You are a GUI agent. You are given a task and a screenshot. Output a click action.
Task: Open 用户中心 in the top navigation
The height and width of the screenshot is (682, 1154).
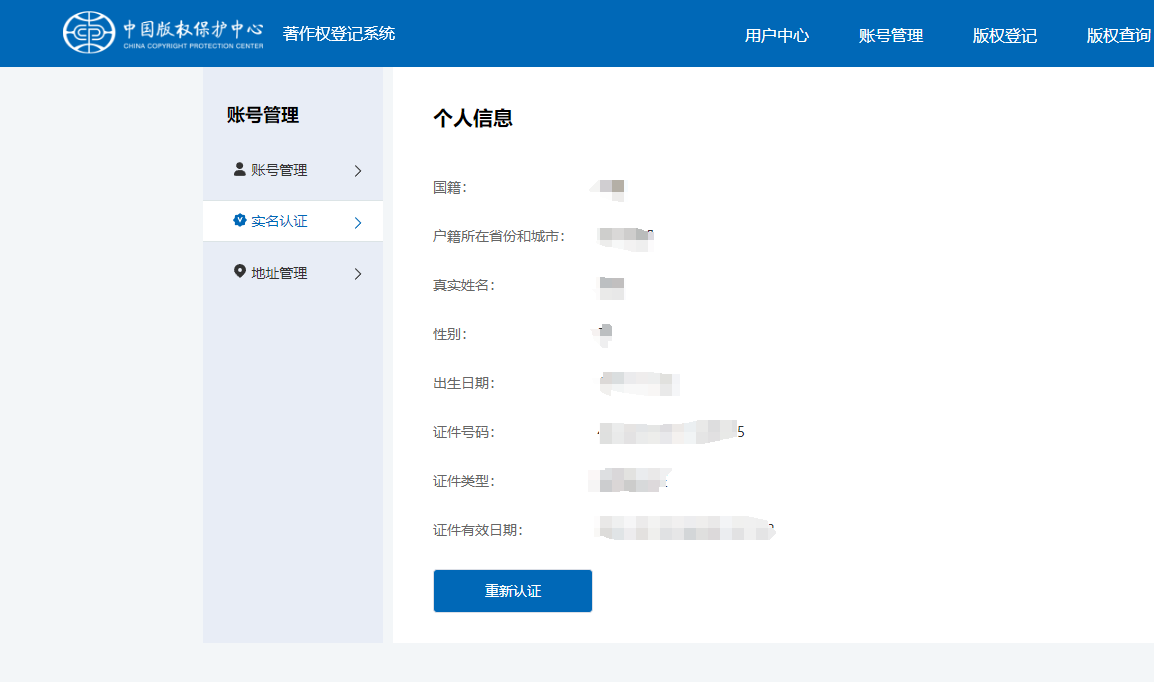pyautogui.click(x=776, y=36)
